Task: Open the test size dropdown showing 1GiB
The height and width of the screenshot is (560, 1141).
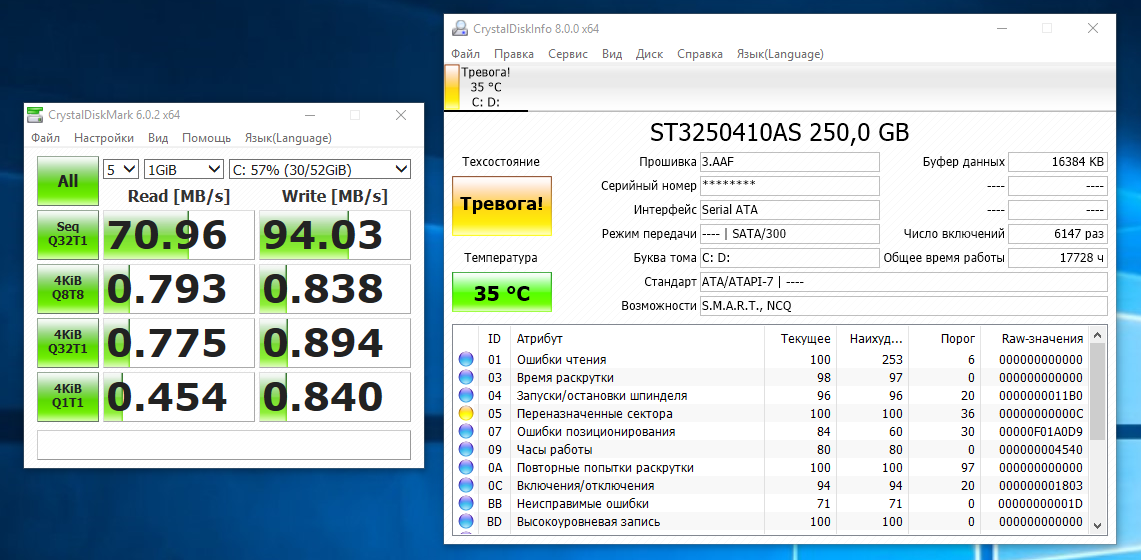Action: coord(184,169)
